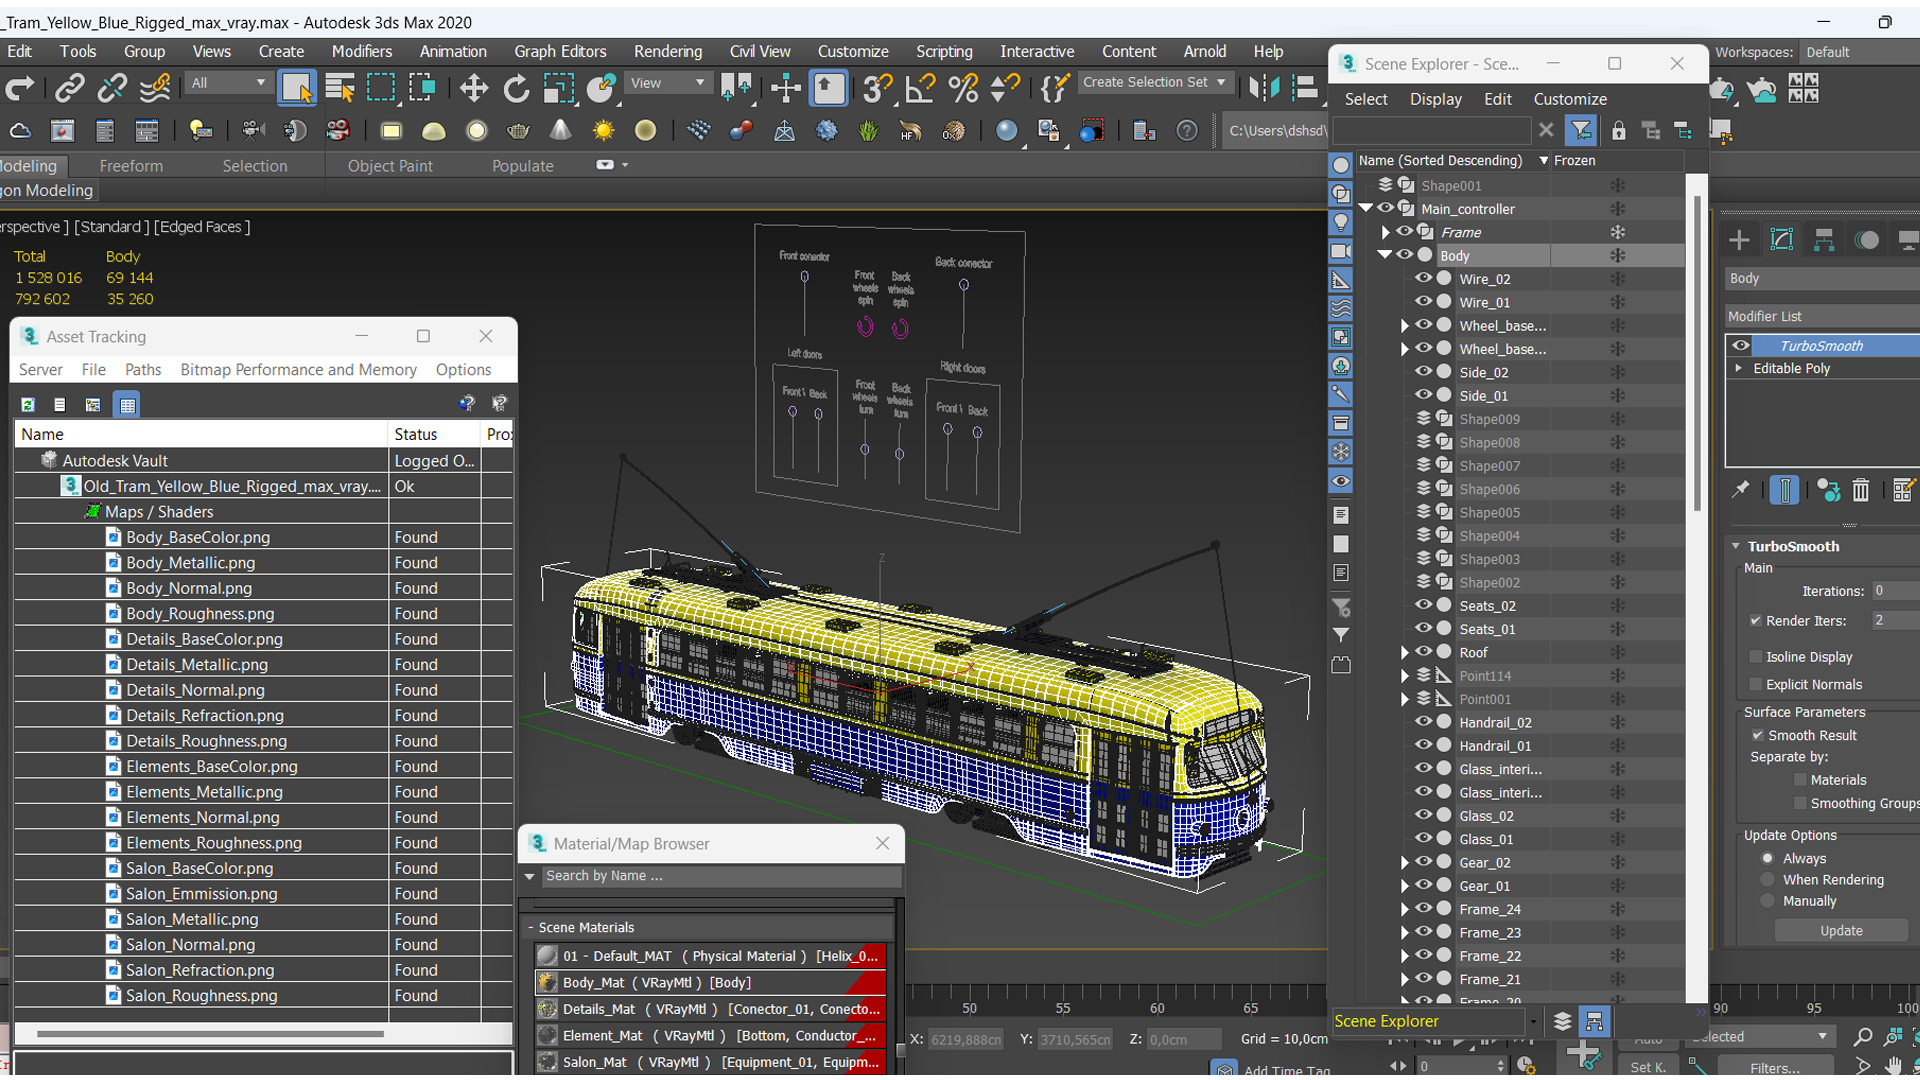Viewport: 1920px width, 1080px height.
Task: Expand the Roof node in Scene Explorer
Action: coord(1405,652)
